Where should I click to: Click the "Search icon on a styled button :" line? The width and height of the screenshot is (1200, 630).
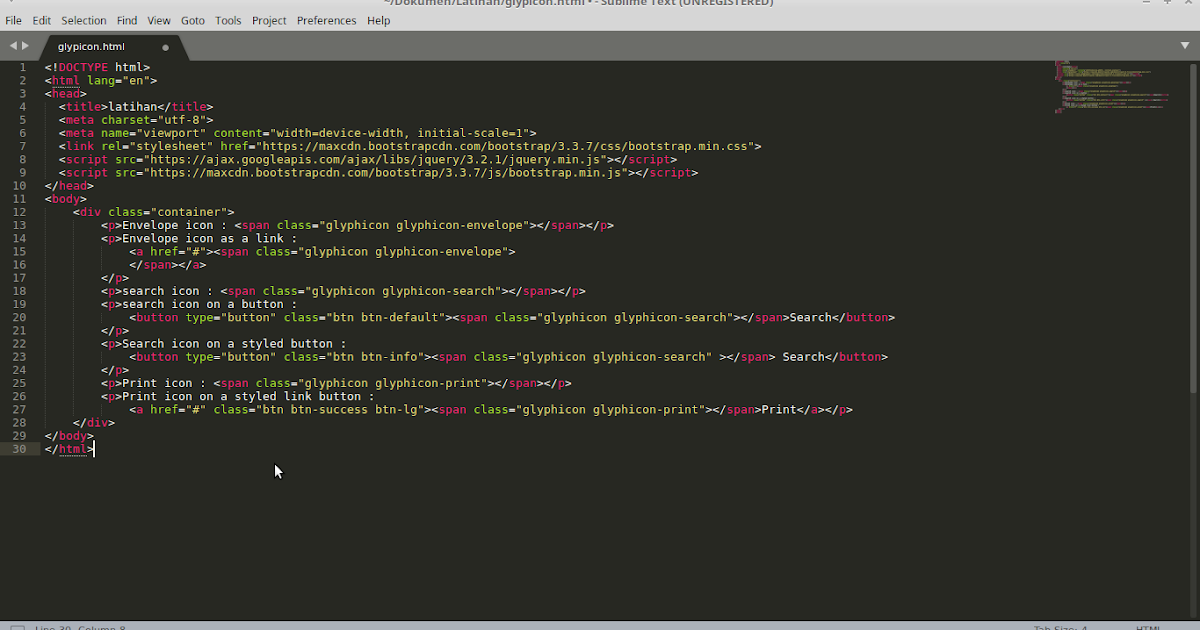point(224,343)
